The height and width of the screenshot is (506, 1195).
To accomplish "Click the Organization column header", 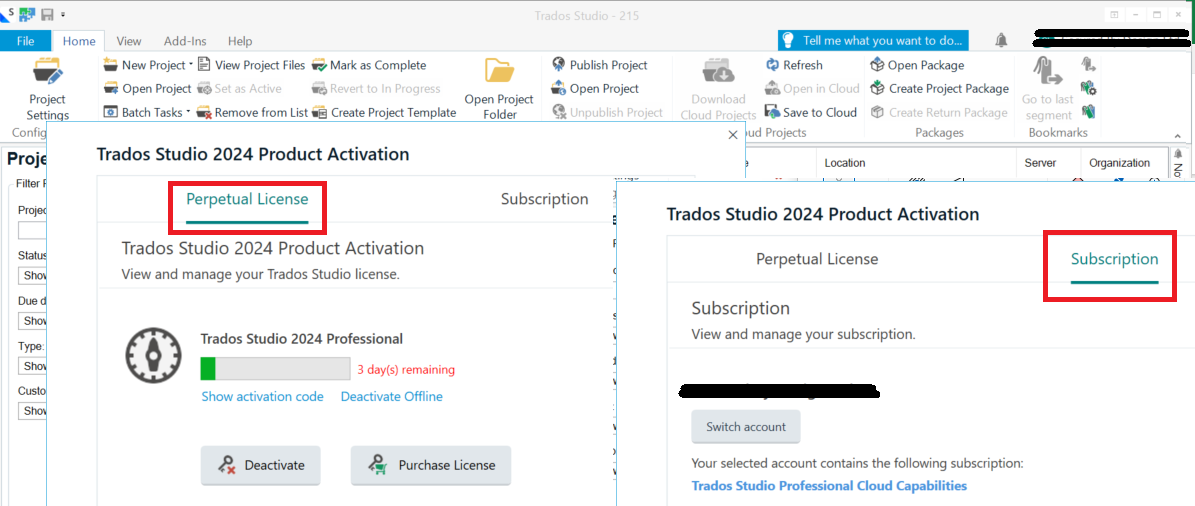I will coord(1120,163).
